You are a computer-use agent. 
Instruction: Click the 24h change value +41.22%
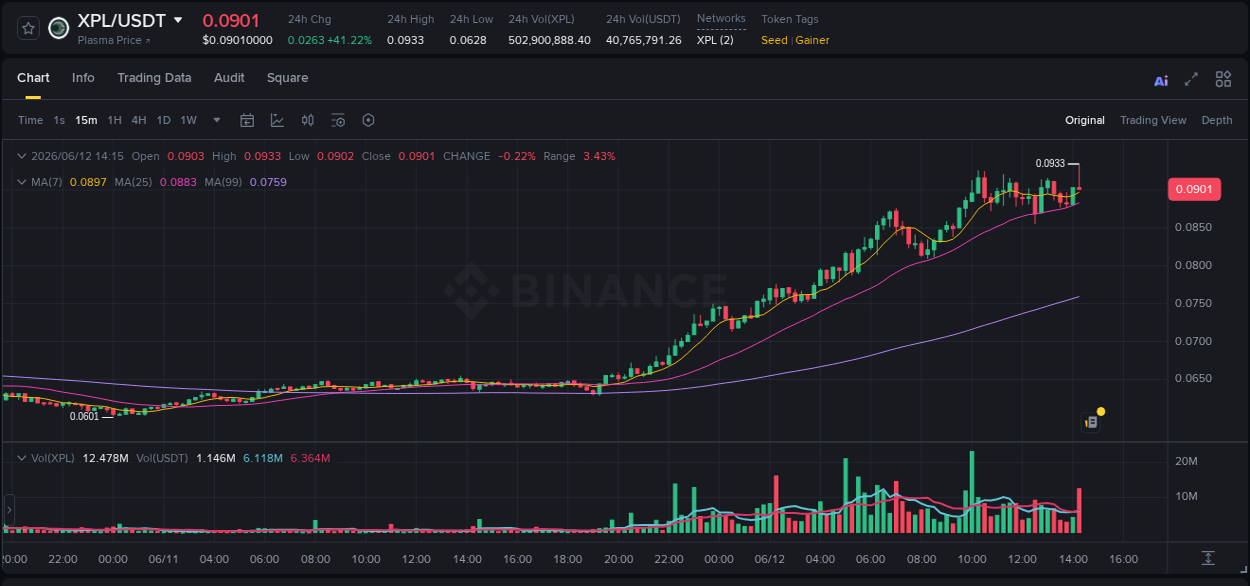pos(350,40)
